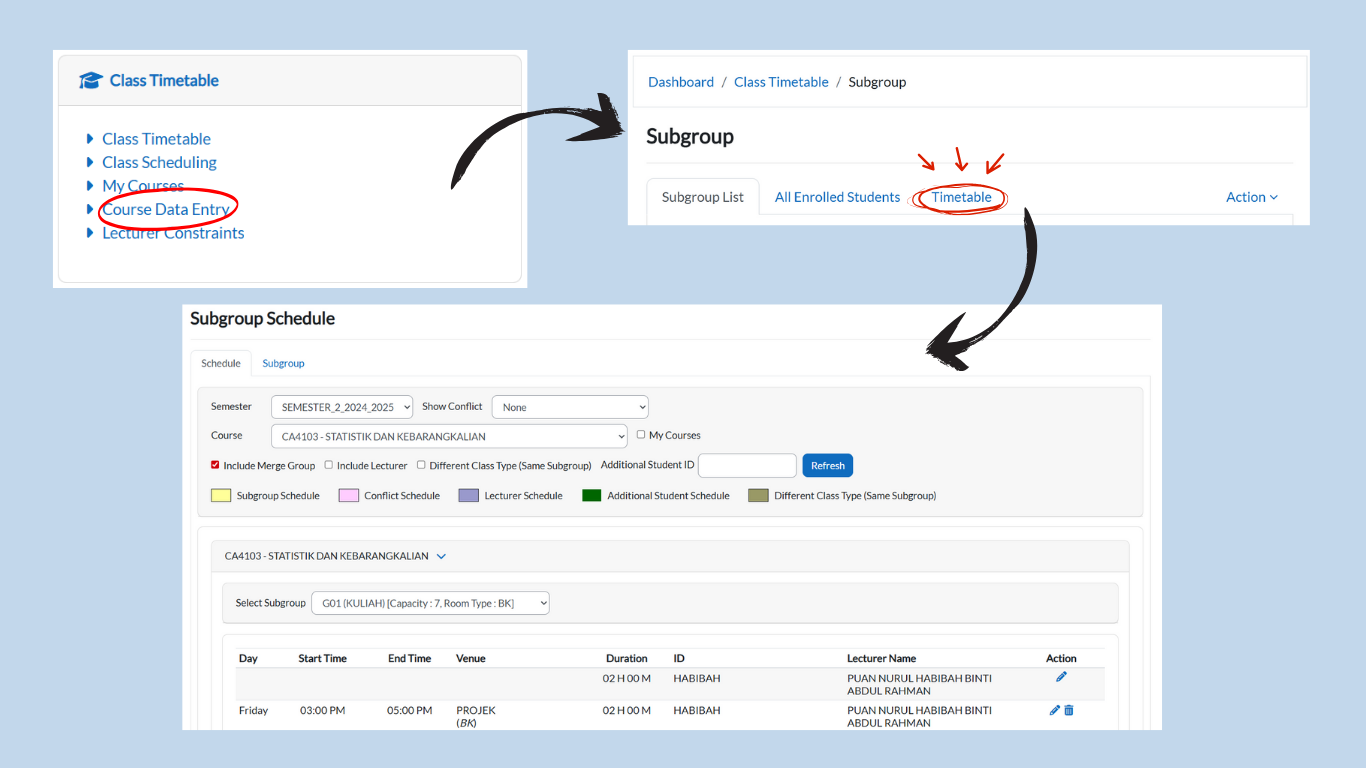Image resolution: width=1366 pixels, height=768 pixels.
Task: Click the arrow bullet beside Lecturer Constraints
Action: pyautogui.click(x=90, y=233)
